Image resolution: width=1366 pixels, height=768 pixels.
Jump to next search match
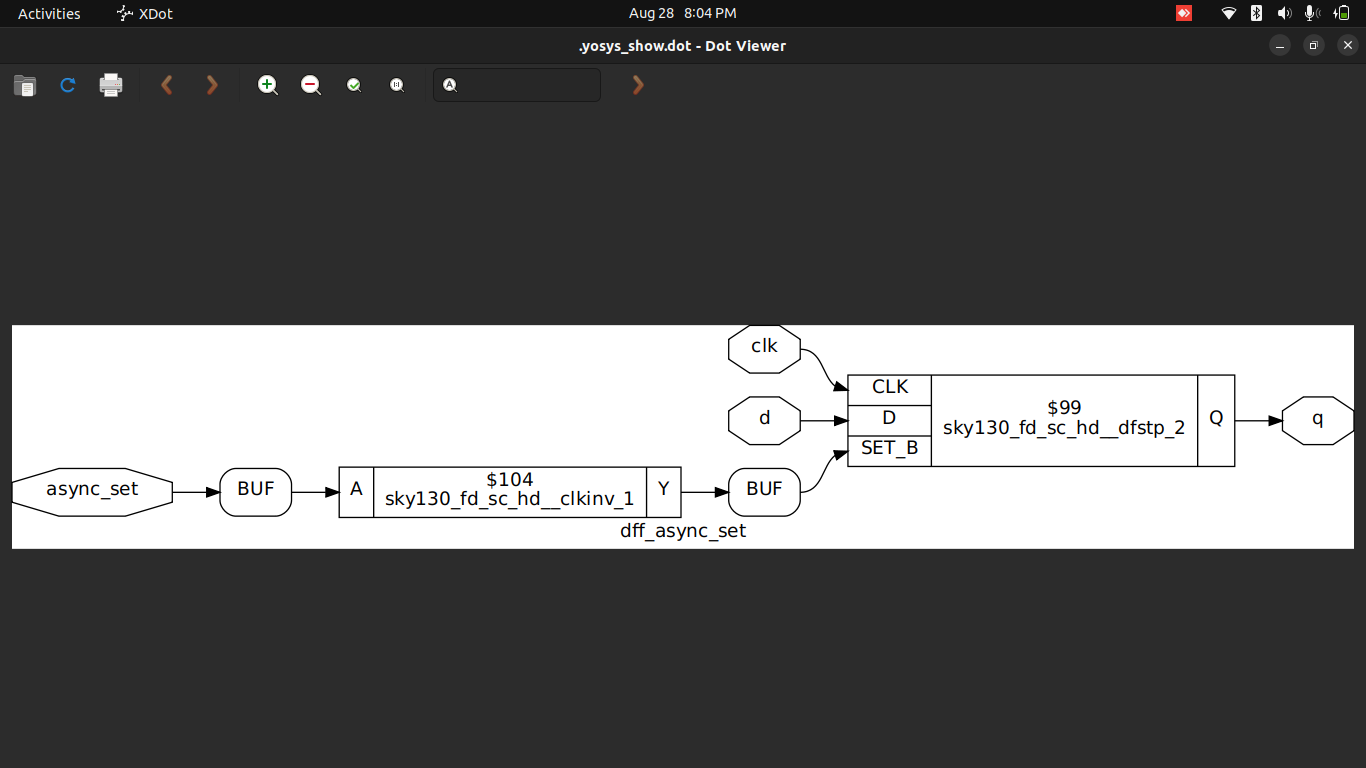click(638, 85)
